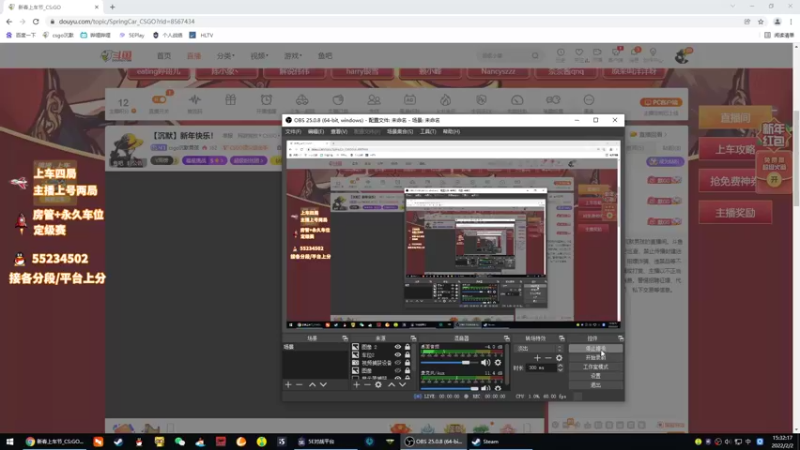This screenshot has height=450, width=800.
Task: Adjust the desktop audio volume slider
Action: coord(449,362)
